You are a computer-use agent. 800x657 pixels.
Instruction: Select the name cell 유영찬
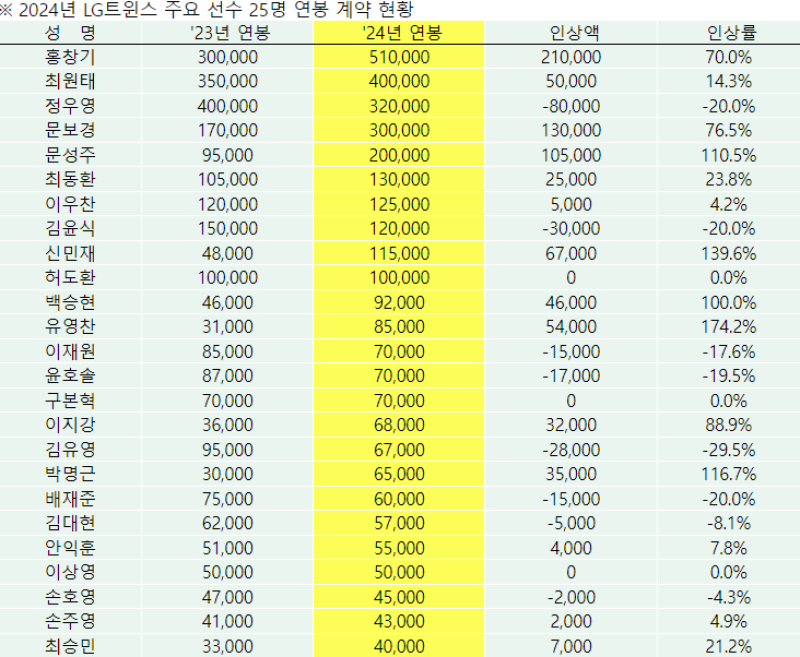pos(70,326)
